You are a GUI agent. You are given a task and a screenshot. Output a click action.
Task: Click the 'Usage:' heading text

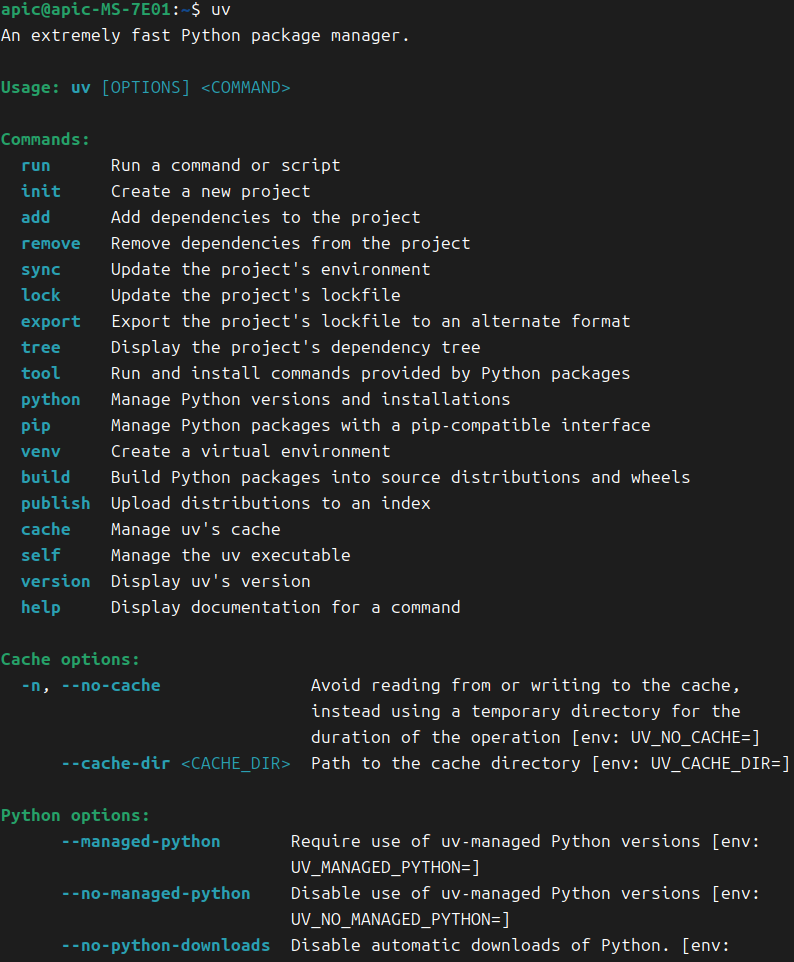(30, 88)
